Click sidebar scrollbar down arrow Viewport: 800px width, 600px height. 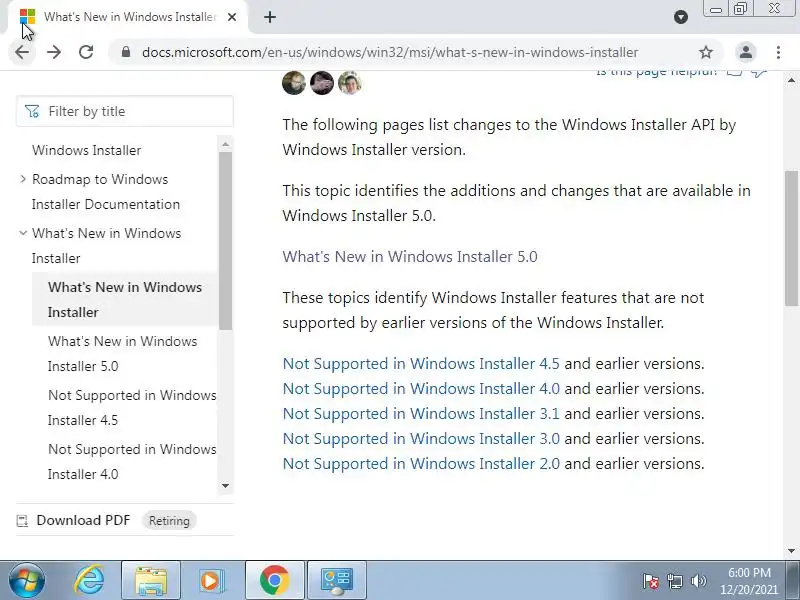coord(226,486)
